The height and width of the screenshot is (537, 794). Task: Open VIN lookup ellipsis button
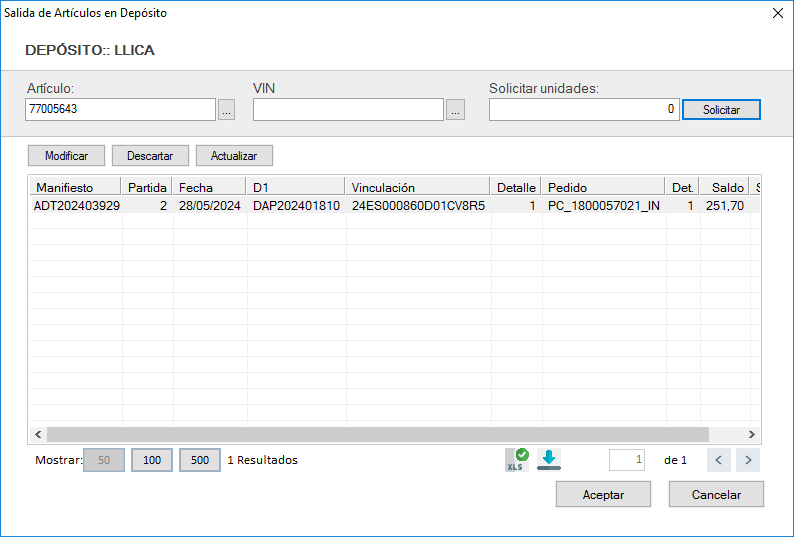456,110
